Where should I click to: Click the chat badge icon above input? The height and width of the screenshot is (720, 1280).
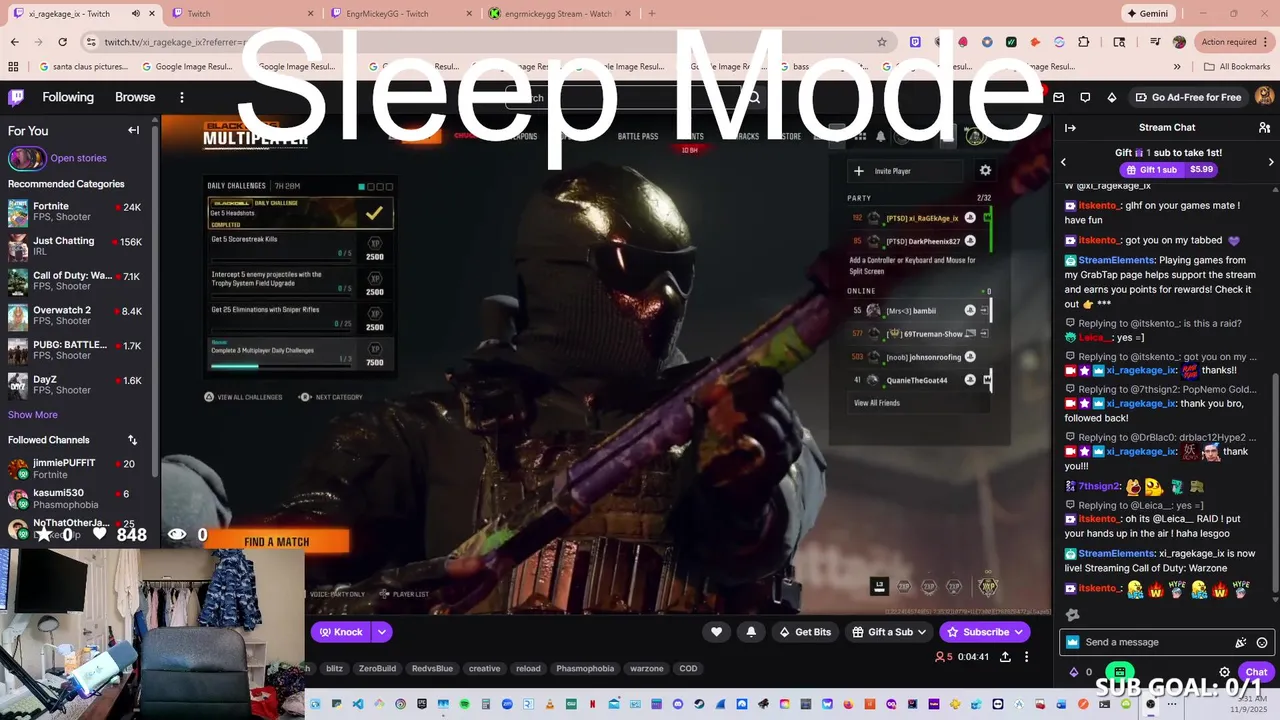click(x=1073, y=614)
